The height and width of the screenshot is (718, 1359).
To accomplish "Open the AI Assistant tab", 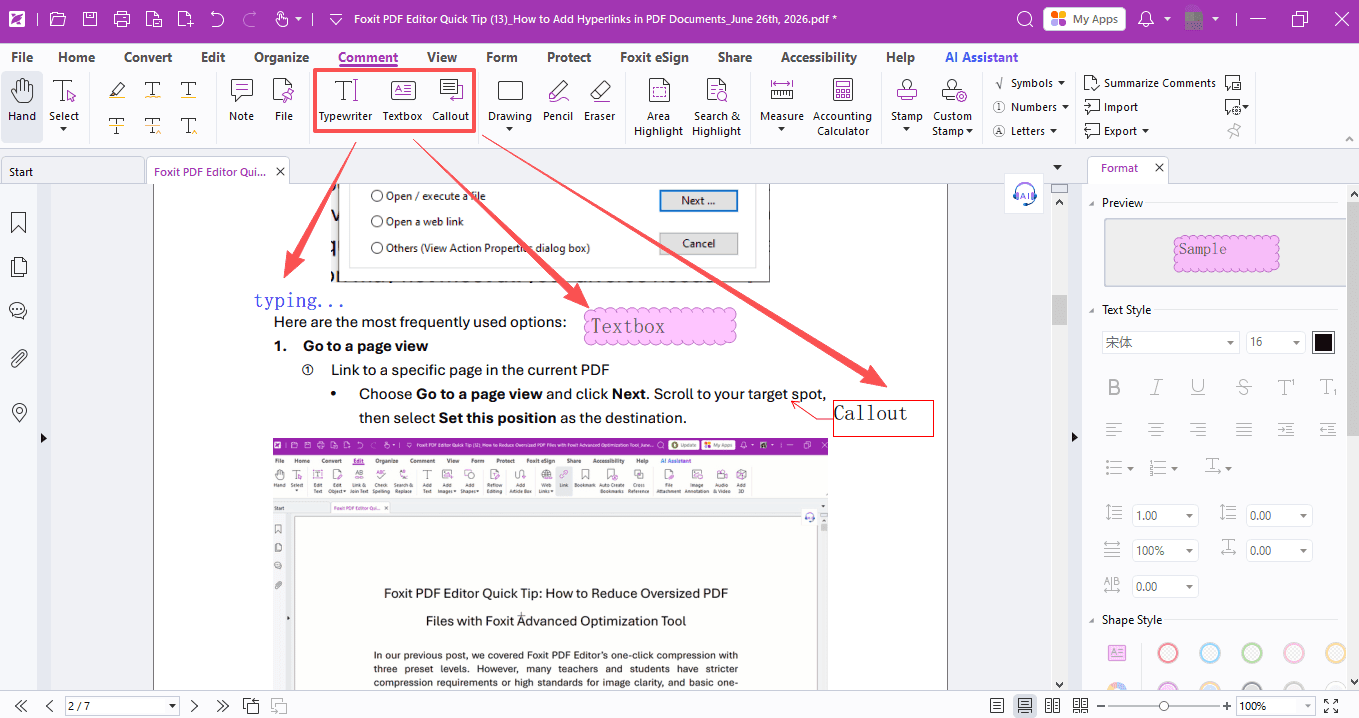I will point(982,57).
